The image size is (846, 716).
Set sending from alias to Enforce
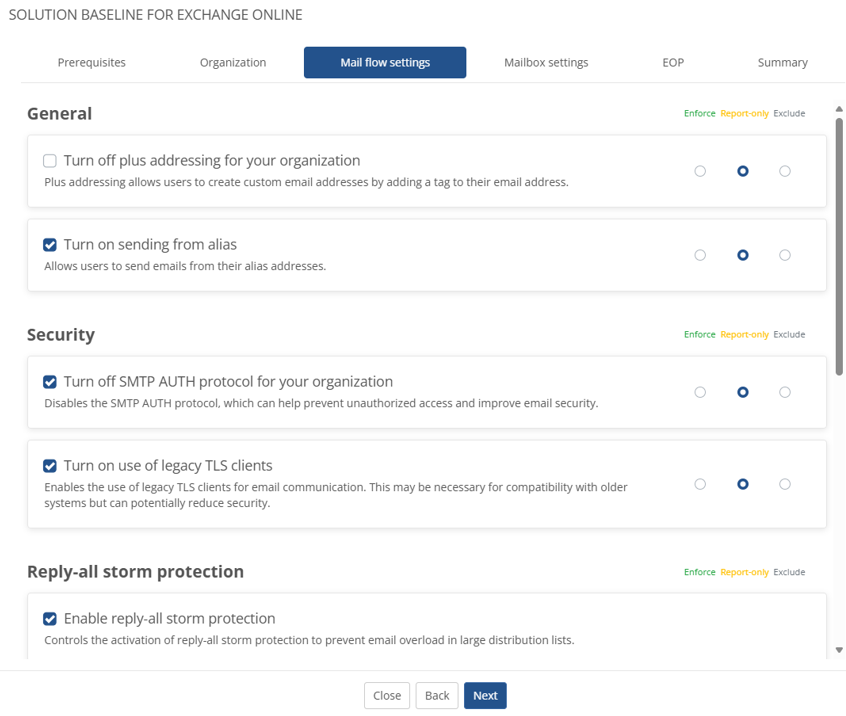[700, 255]
